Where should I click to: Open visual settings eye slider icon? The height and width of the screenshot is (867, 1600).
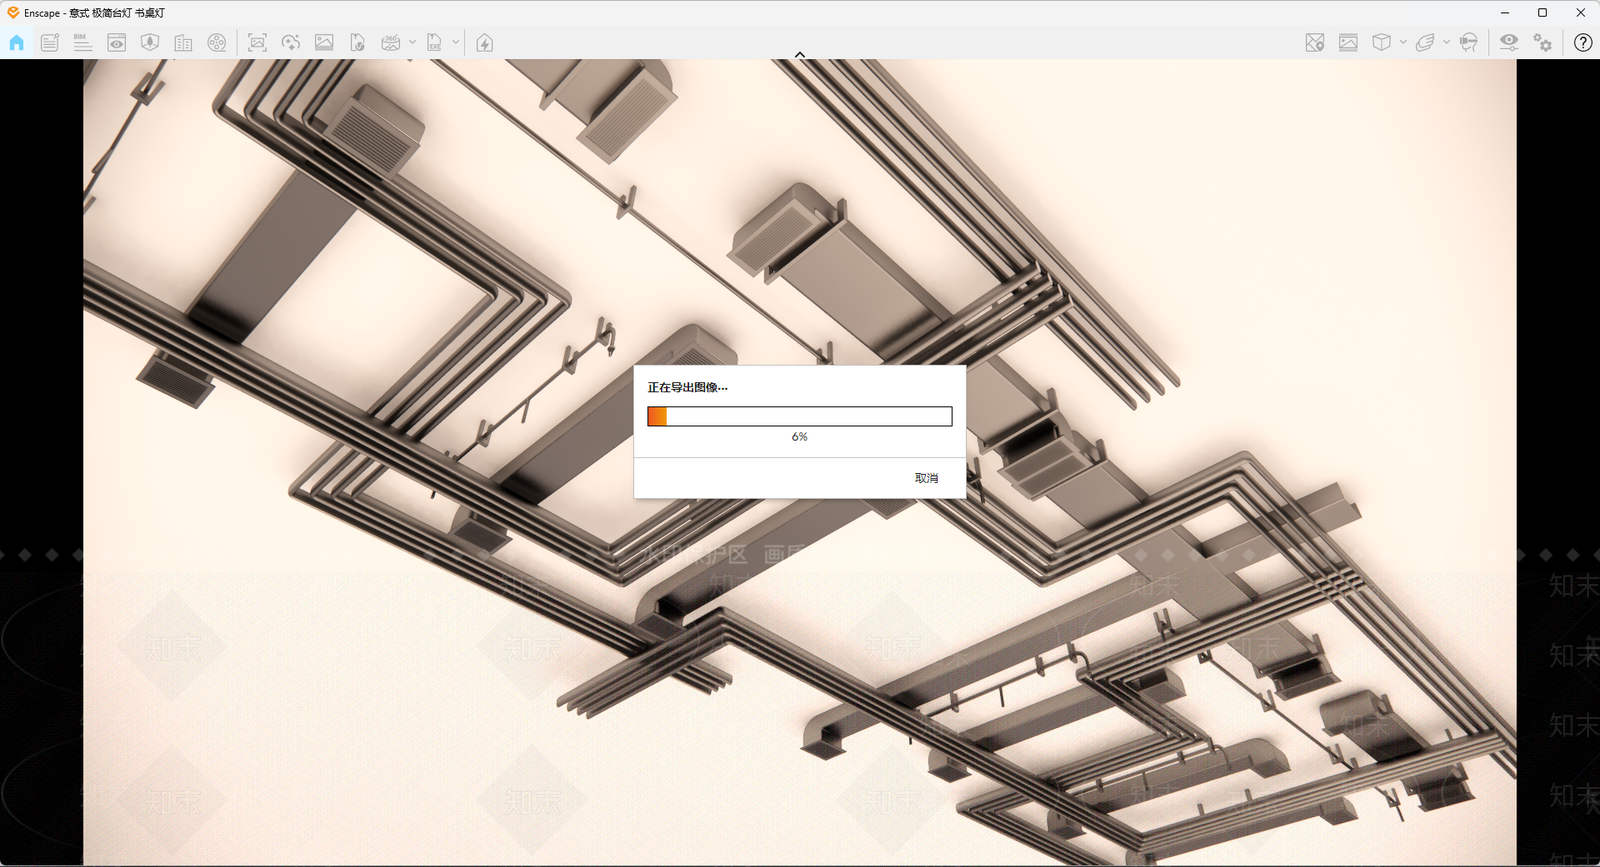tap(1509, 42)
